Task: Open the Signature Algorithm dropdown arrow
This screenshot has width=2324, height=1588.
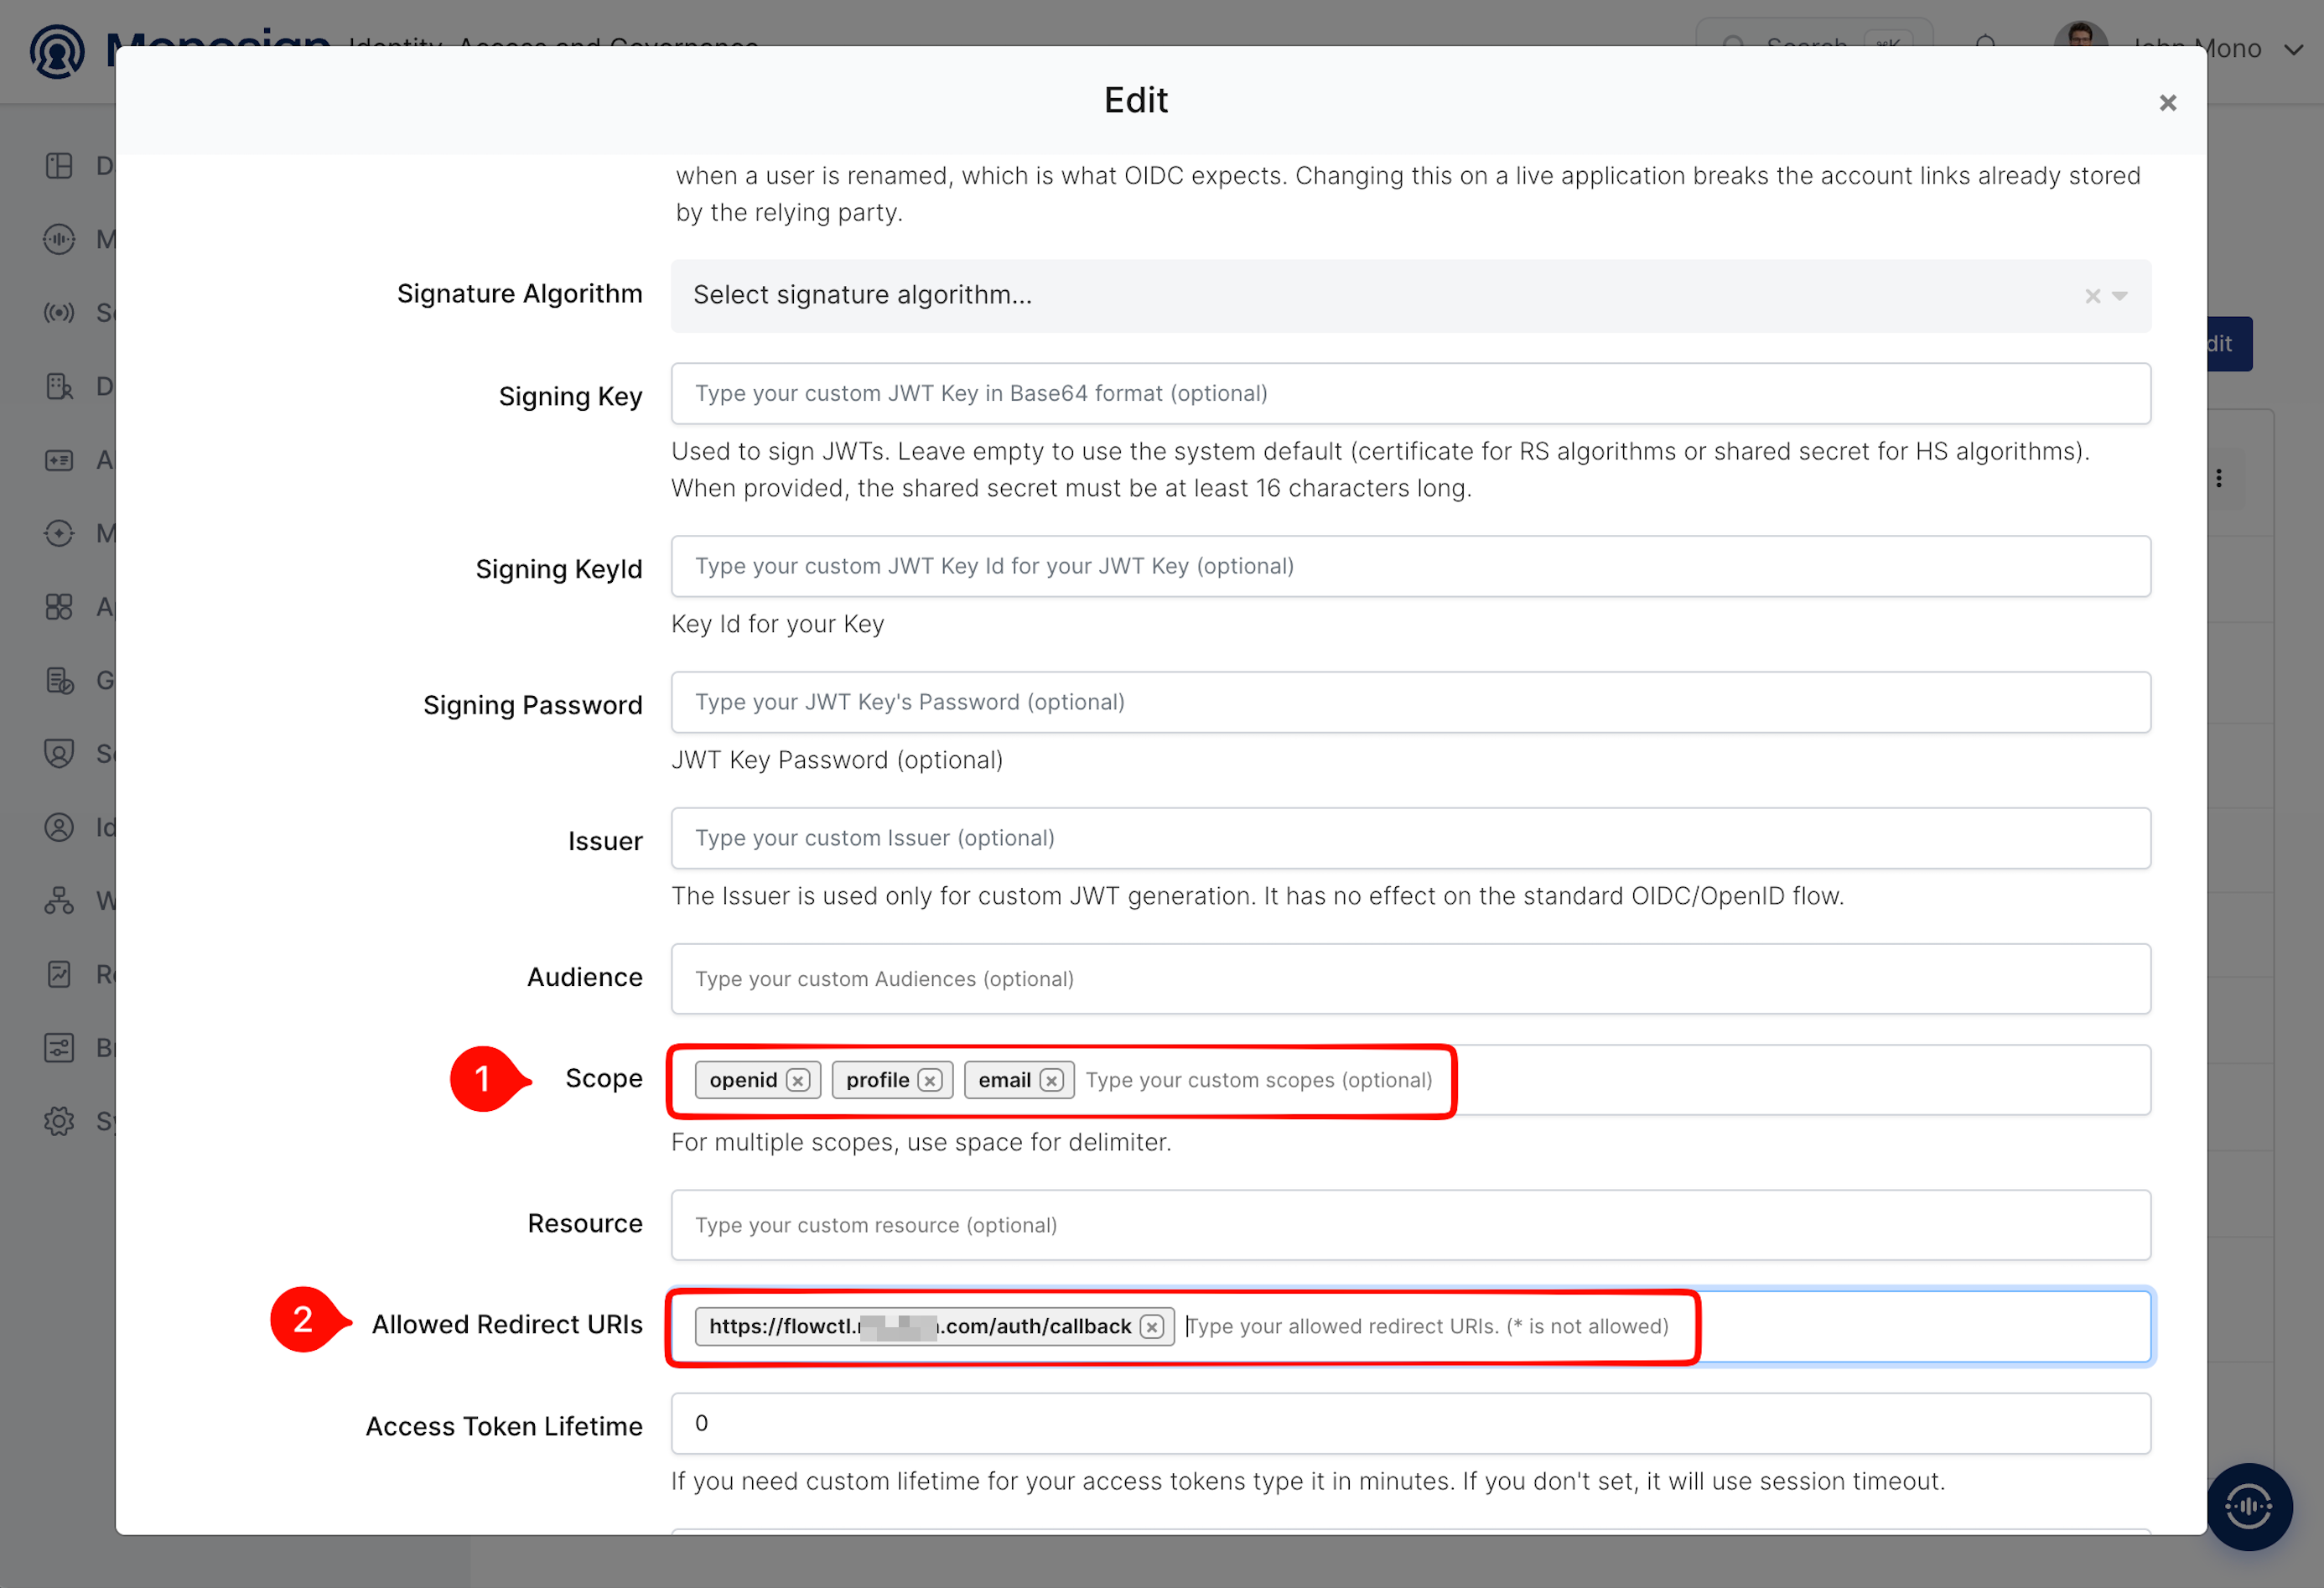Action: pyautogui.click(x=2119, y=296)
